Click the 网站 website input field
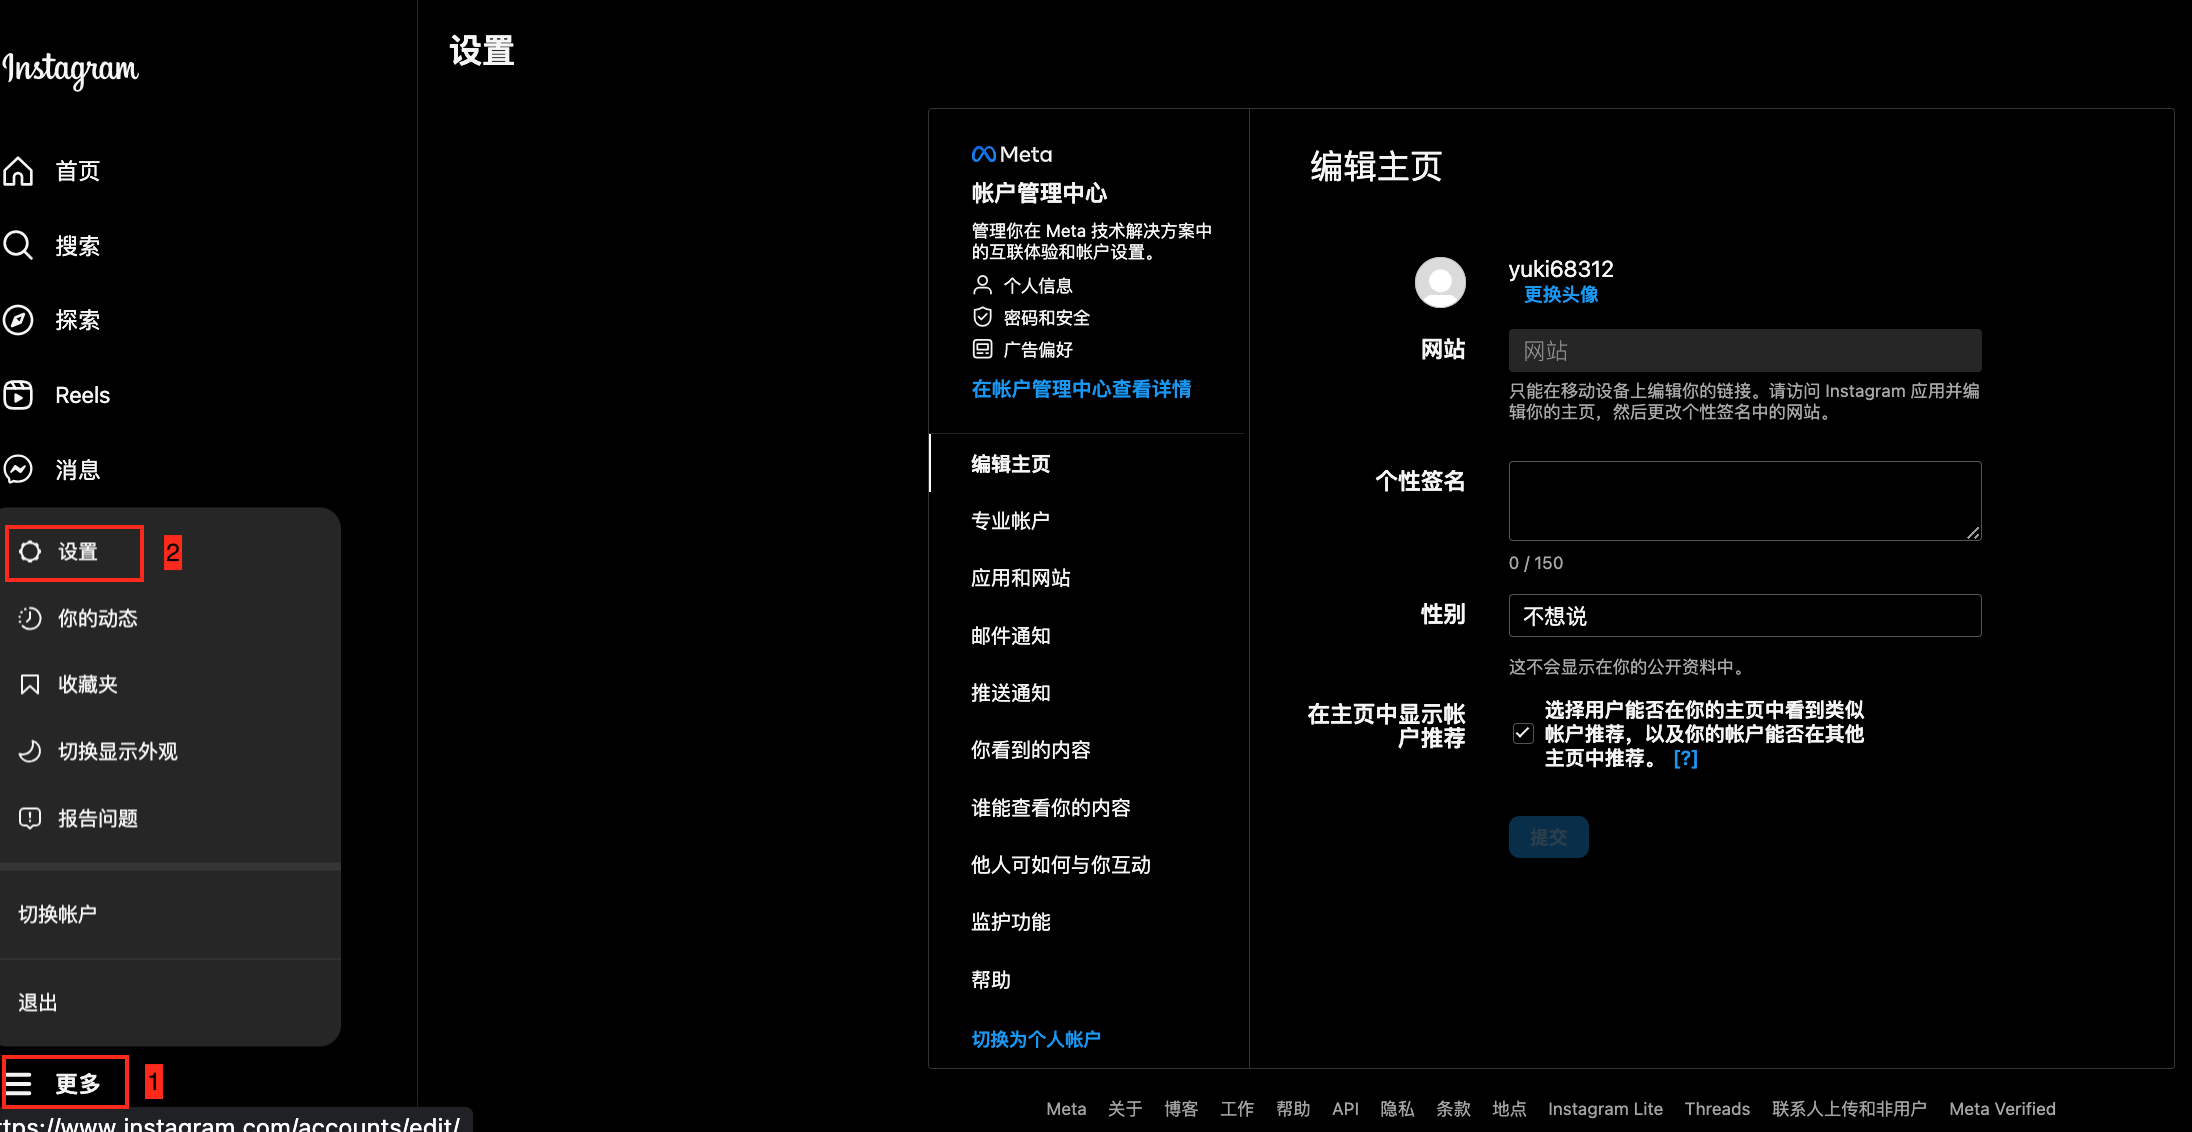Image resolution: width=2192 pixels, height=1132 pixels. (1744, 350)
